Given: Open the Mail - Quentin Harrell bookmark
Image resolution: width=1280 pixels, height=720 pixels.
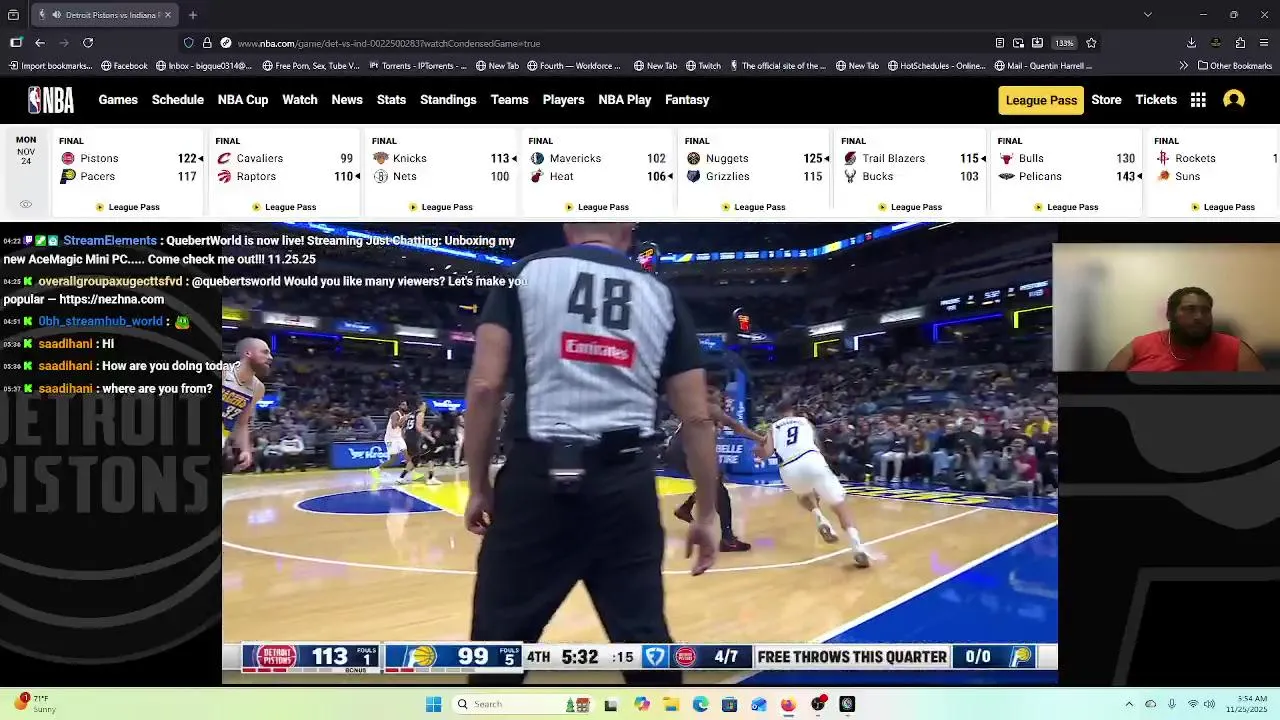Looking at the screenshot, I should [x=1043, y=66].
